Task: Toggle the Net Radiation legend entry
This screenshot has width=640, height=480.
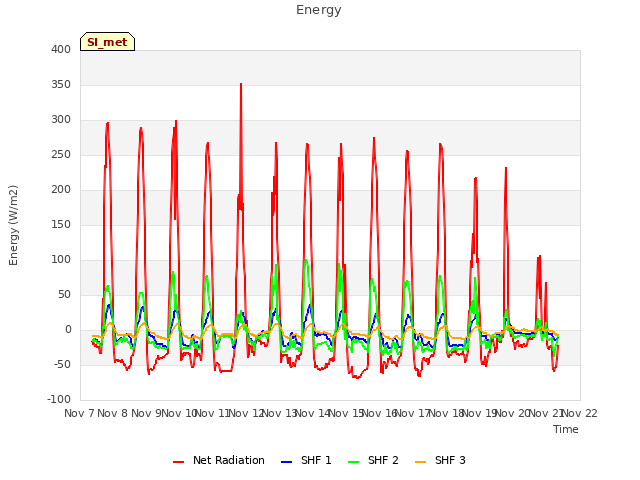Action: (219, 460)
